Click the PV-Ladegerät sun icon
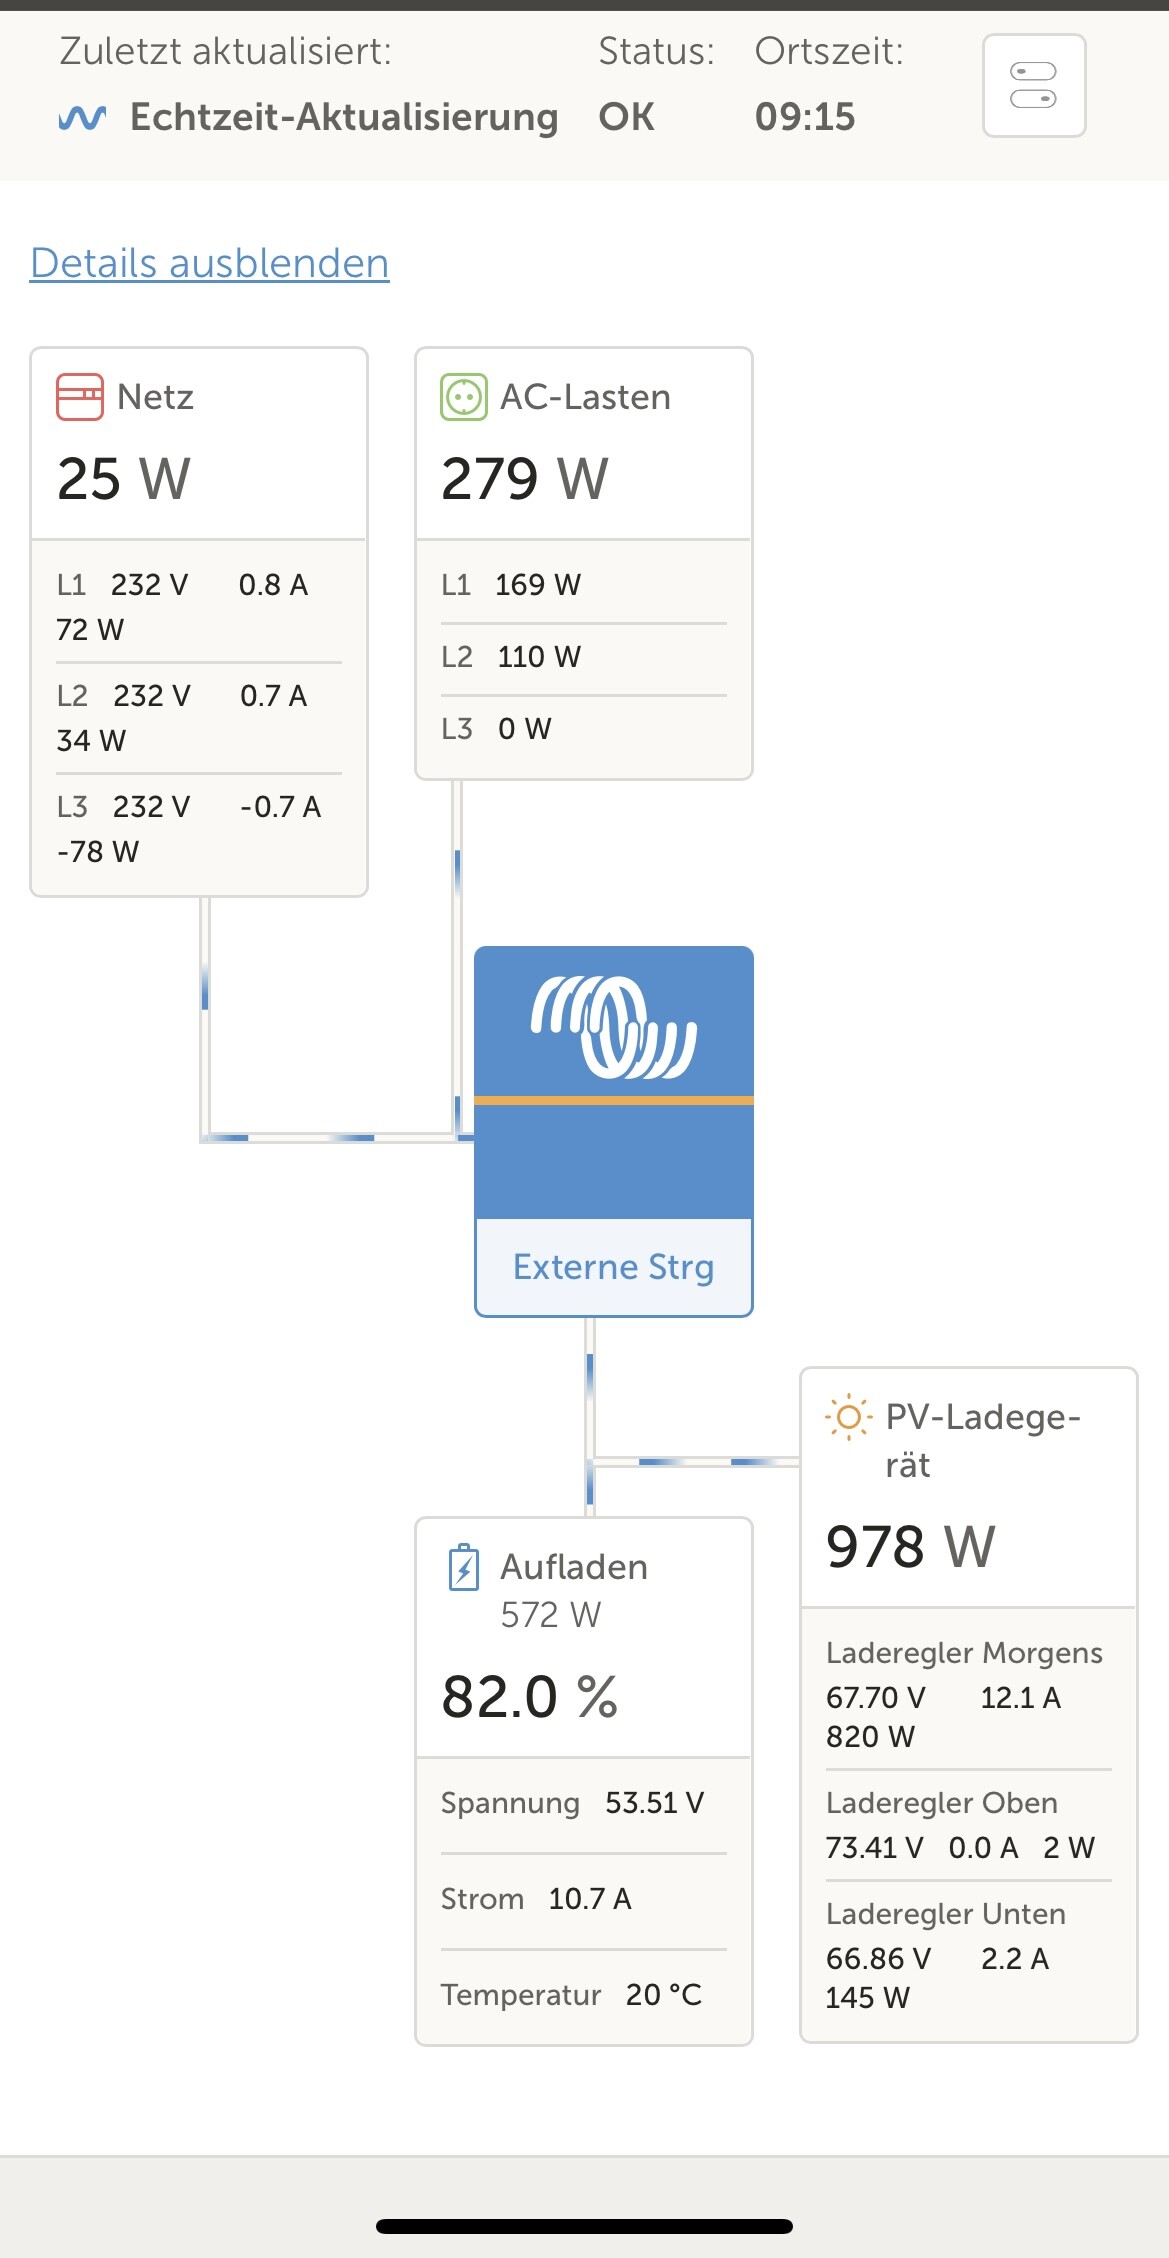This screenshot has width=1169, height=2258. (848, 1417)
